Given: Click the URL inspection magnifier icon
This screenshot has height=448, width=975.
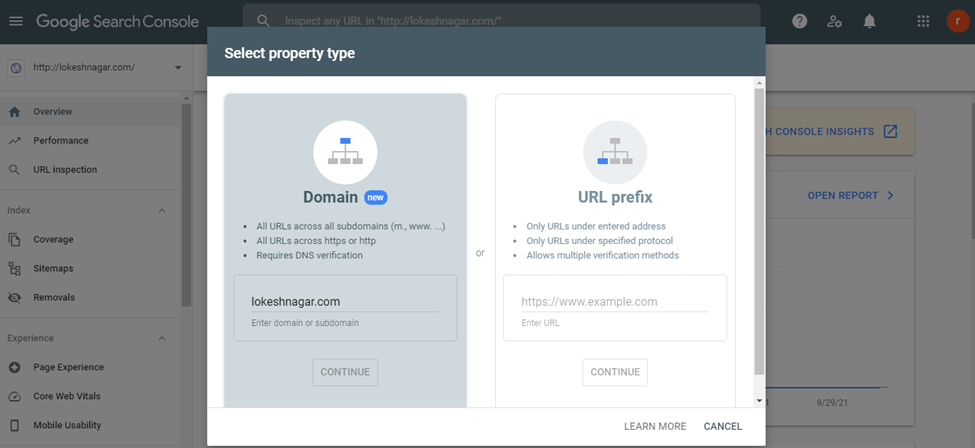Looking at the screenshot, I should click(x=14, y=170).
